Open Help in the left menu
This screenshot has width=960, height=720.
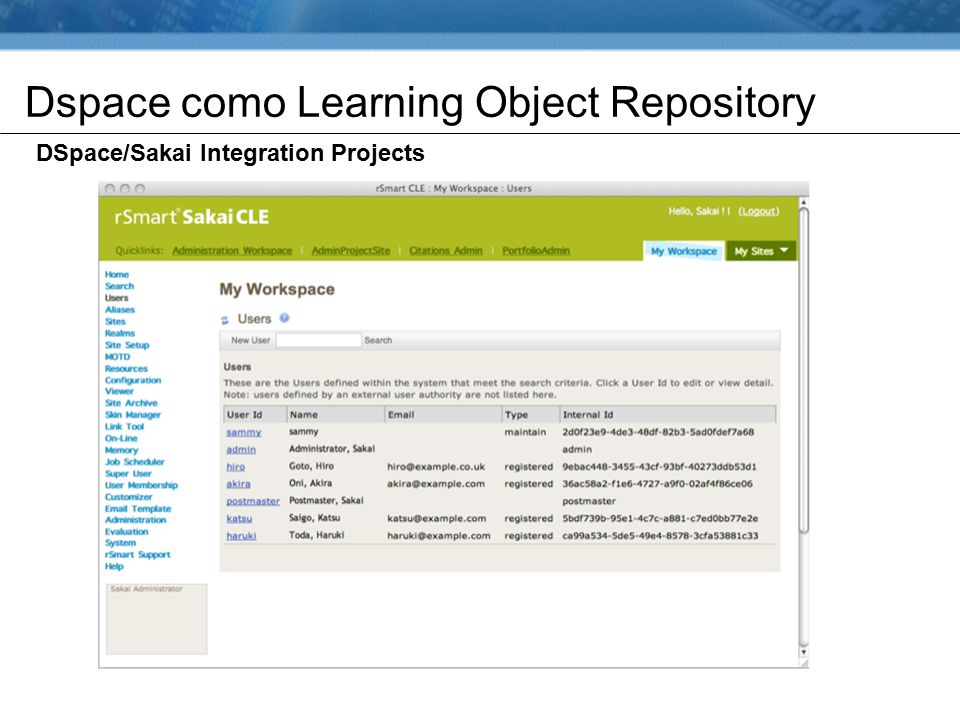click(114, 566)
